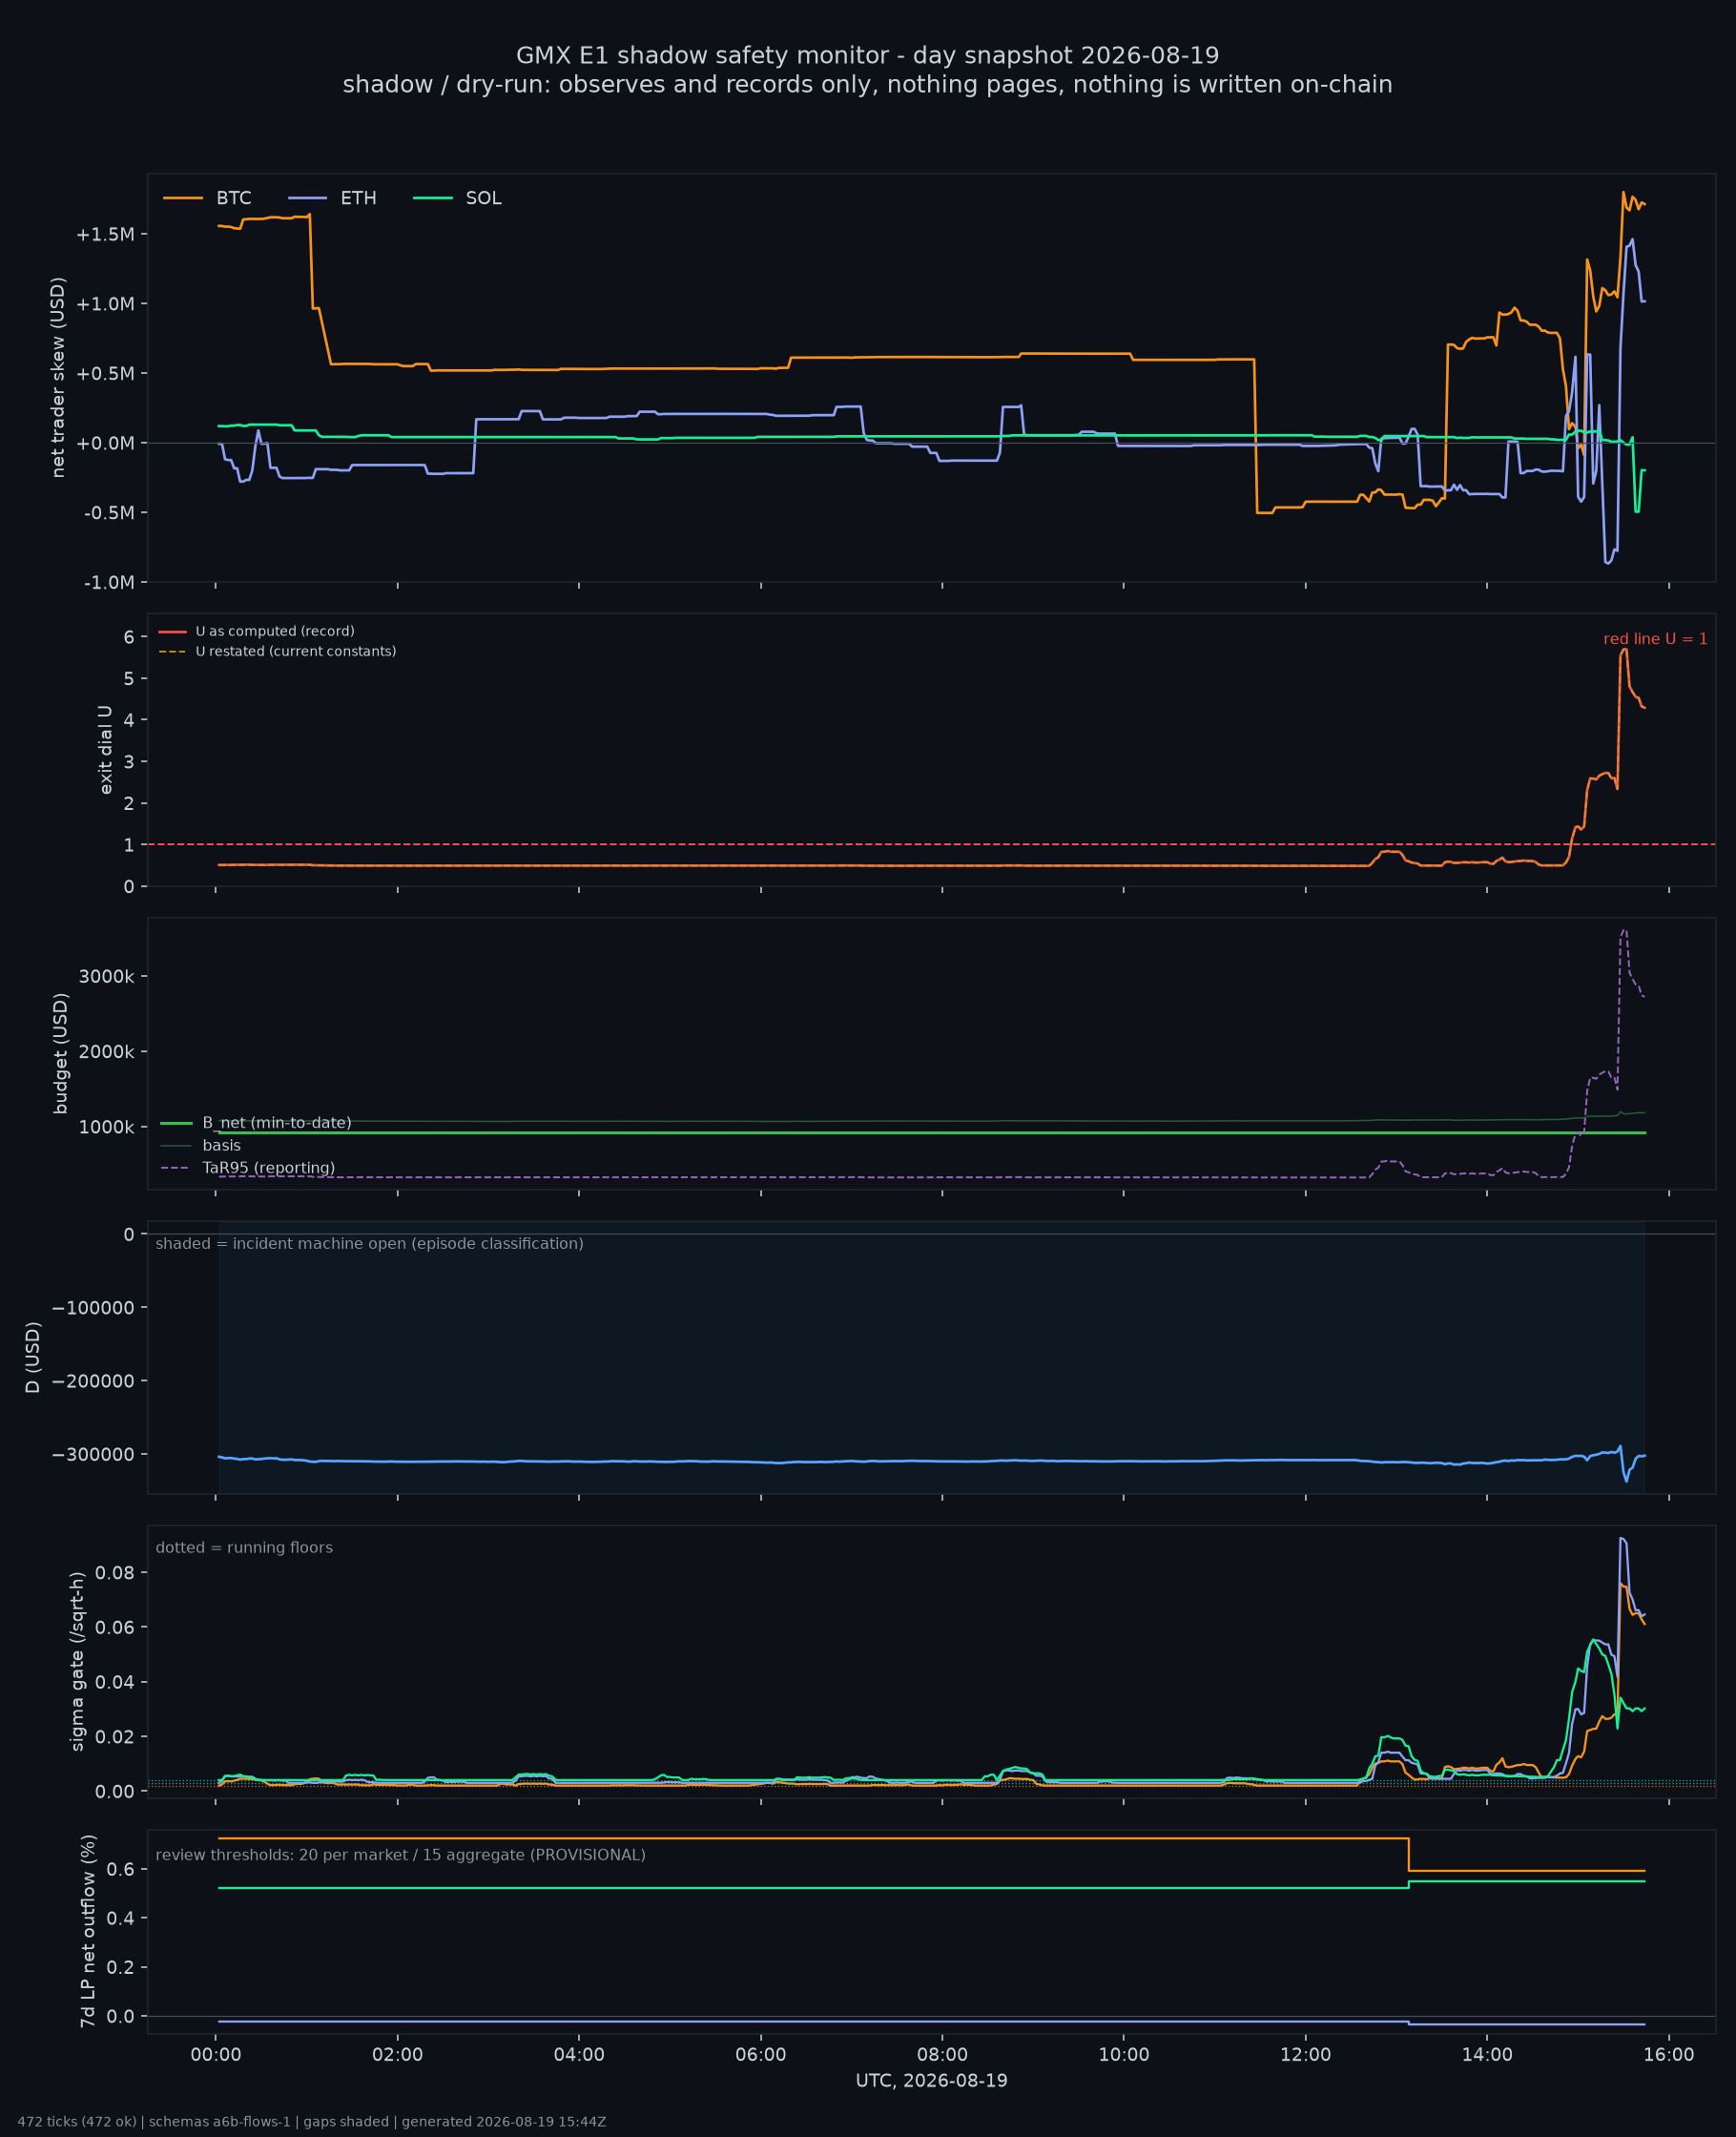Viewport: 1736px width, 2137px height.
Task: Click the "16:00" time axis label
Action: click(x=1669, y=2055)
